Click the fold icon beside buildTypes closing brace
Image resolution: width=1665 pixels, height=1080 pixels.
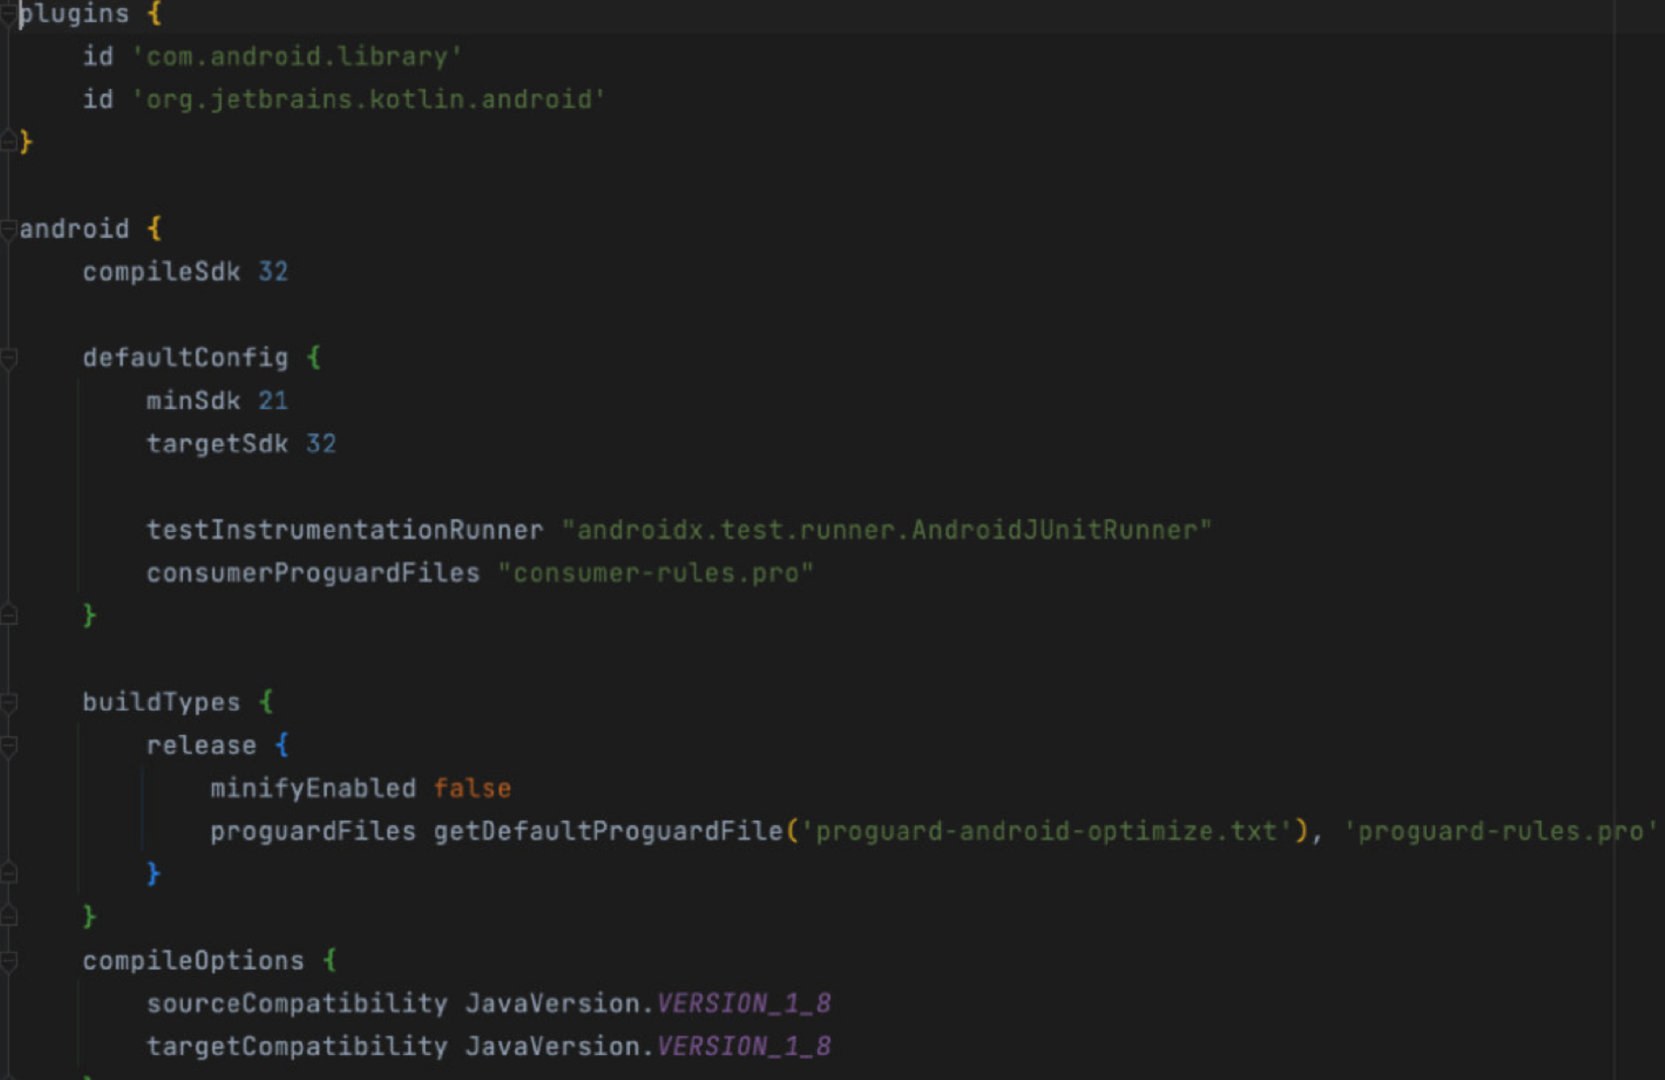tap(8, 915)
